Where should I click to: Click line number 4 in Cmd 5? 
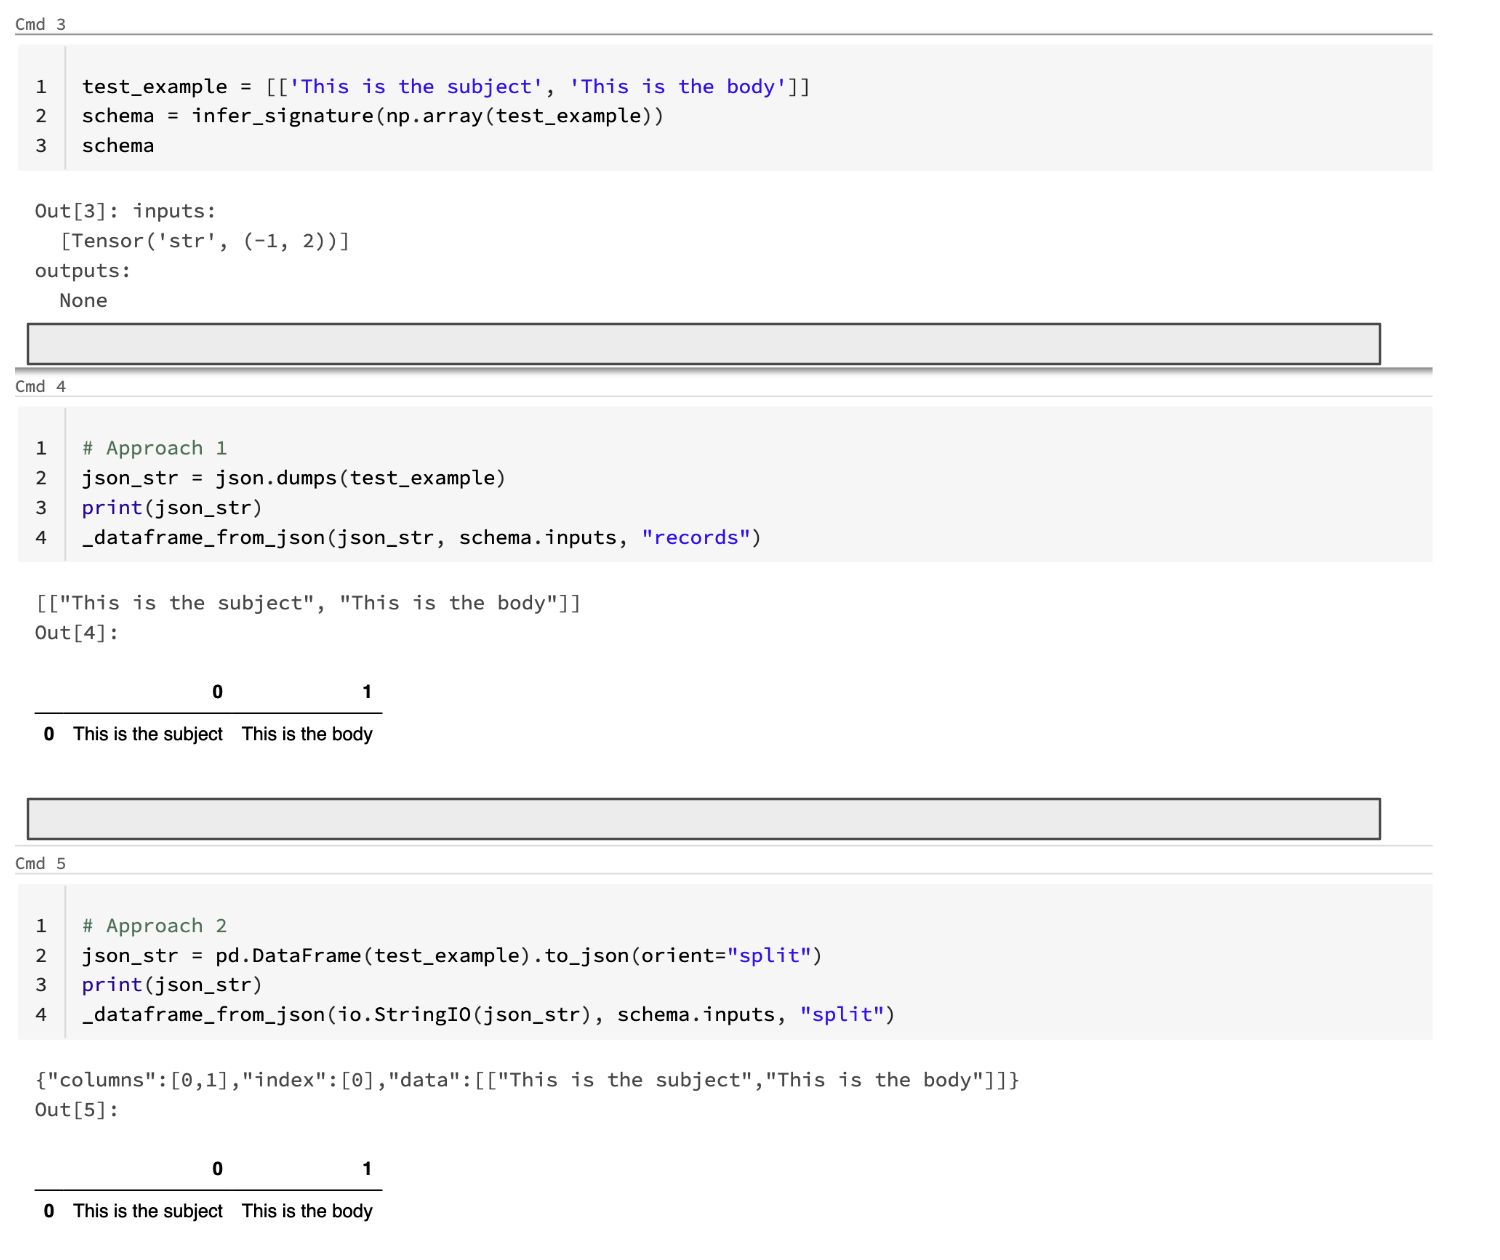tap(40, 1014)
